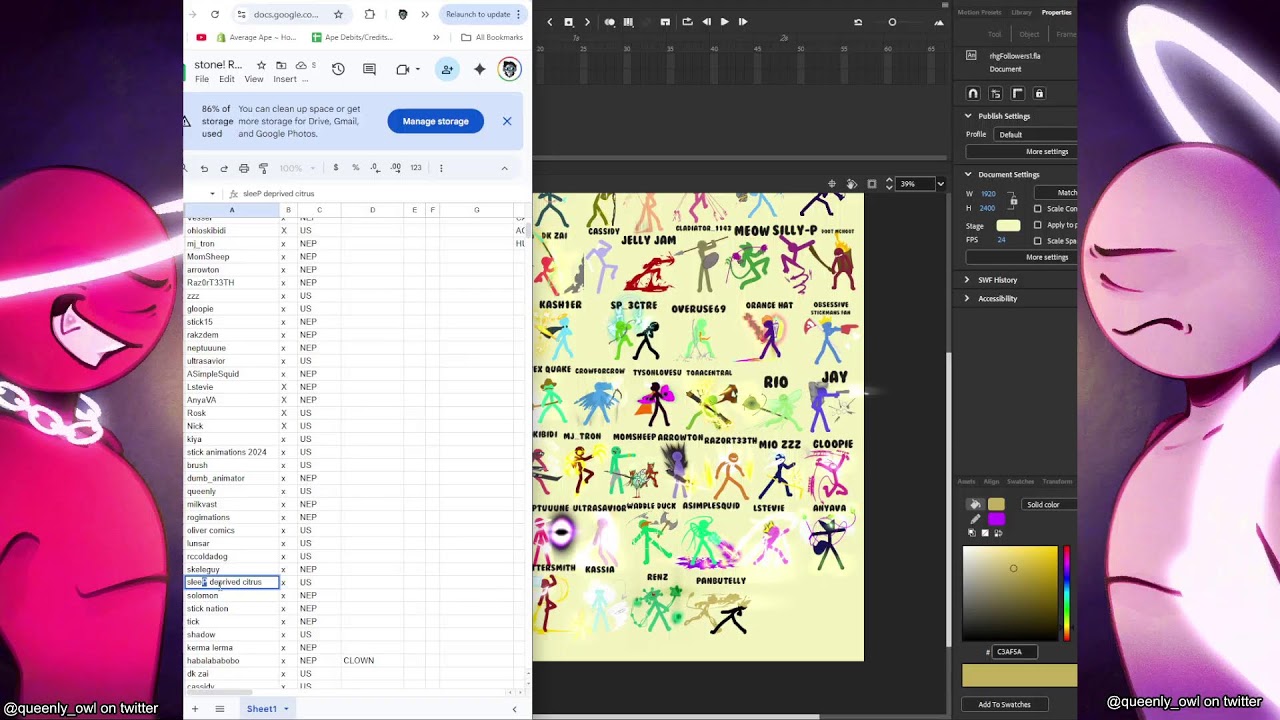The image size is (1280, 720).
Task: Enable Scale Spans checkbox
Action: [x=1038, y=241]
